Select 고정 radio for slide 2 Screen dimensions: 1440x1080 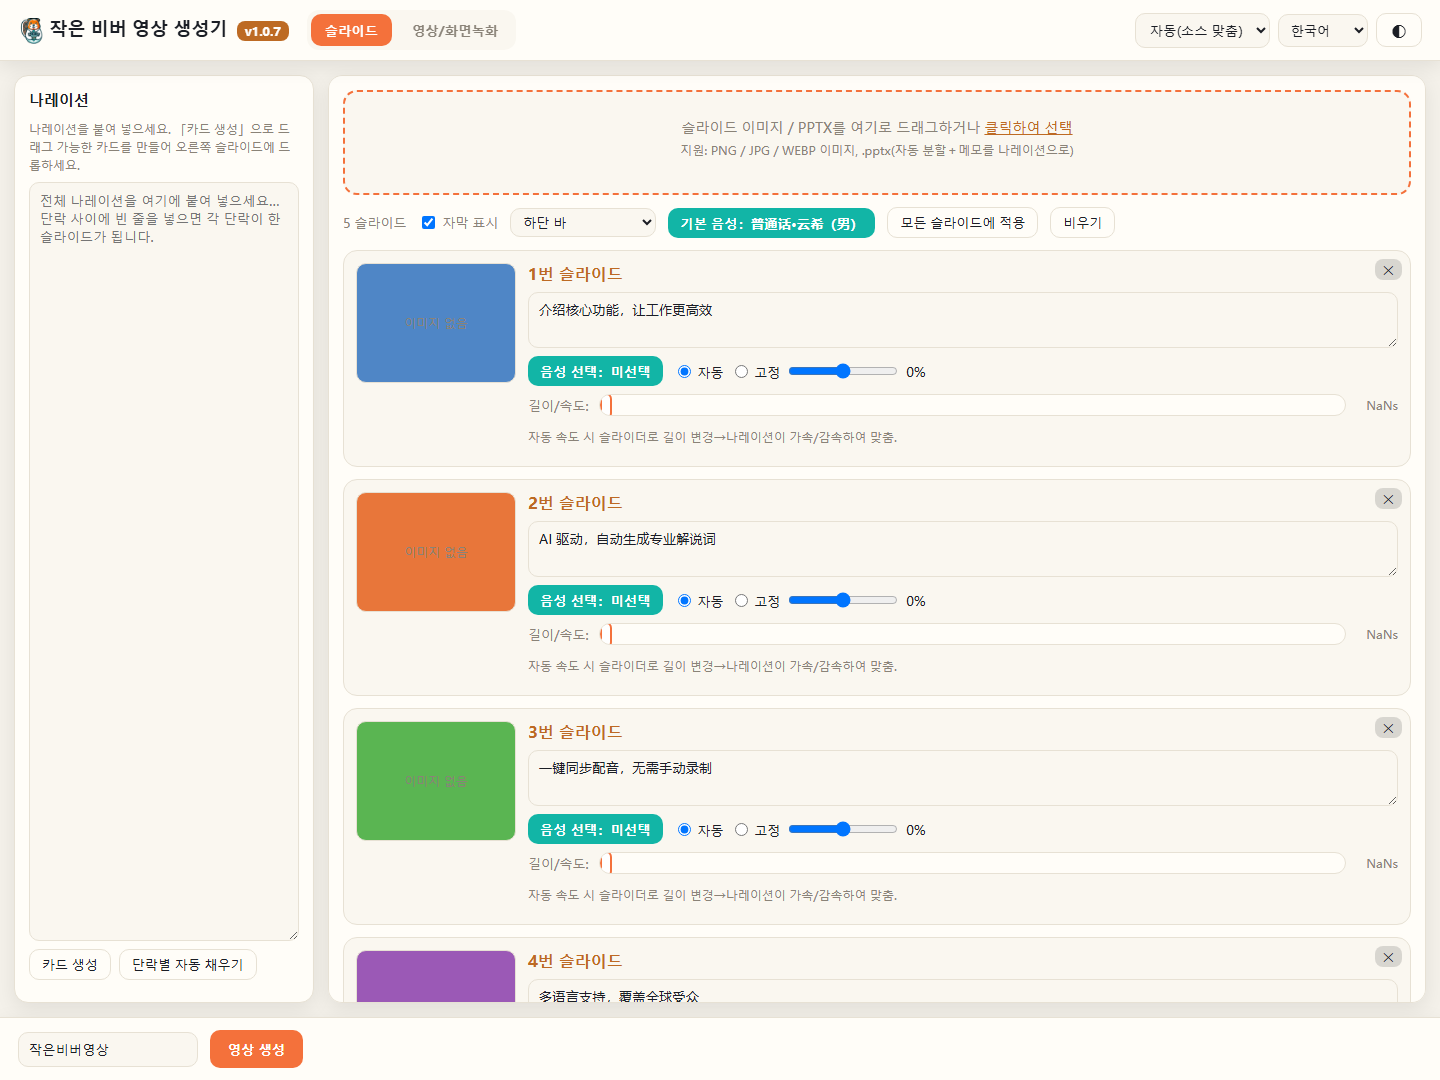pyautogui.click(x=741, y=601)
